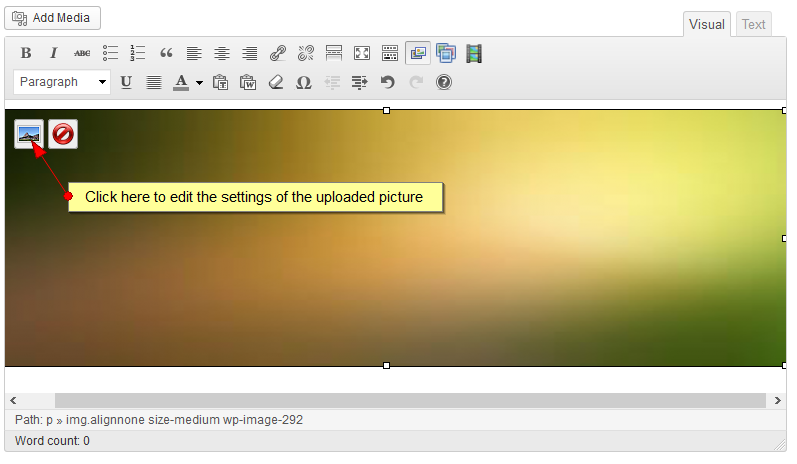
Task: Click the highlighted image gallery toolbar icon
Action: [x=418, y=53]
